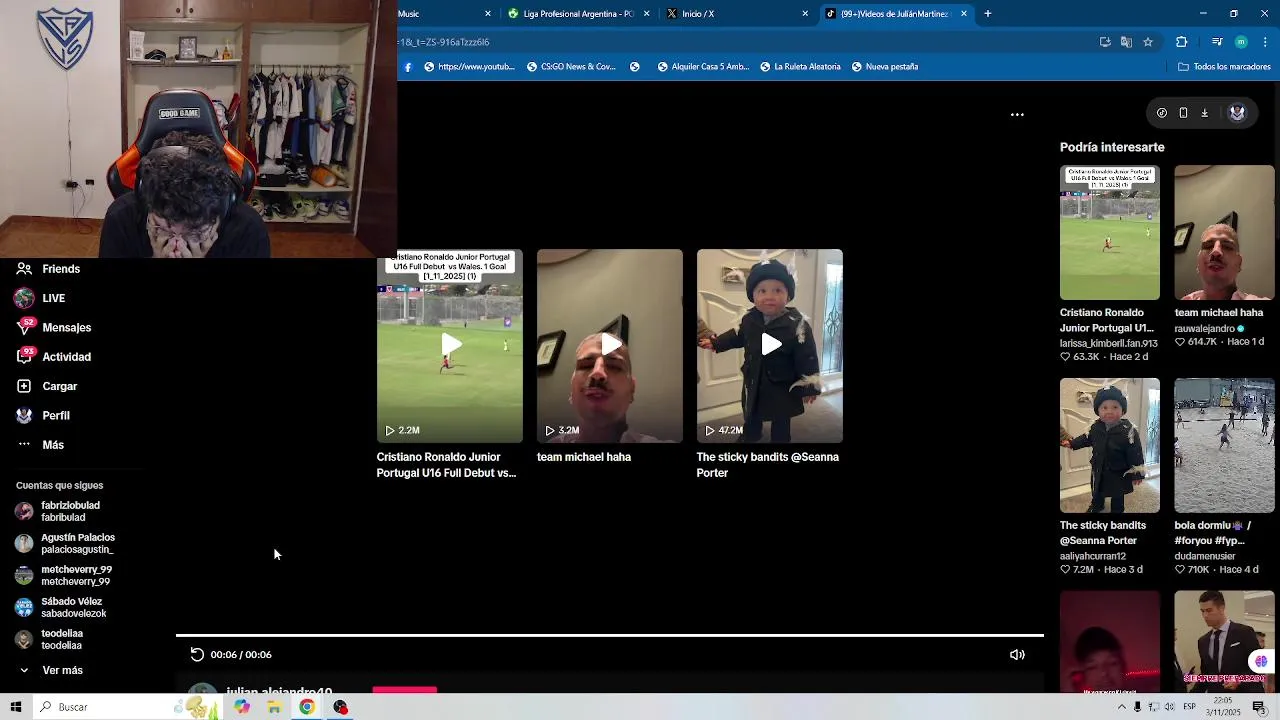This screenshot has width=1280, height=720.
Task: Switch to Liga Profesional Argentina tab
Action: [x=579, y=14]
